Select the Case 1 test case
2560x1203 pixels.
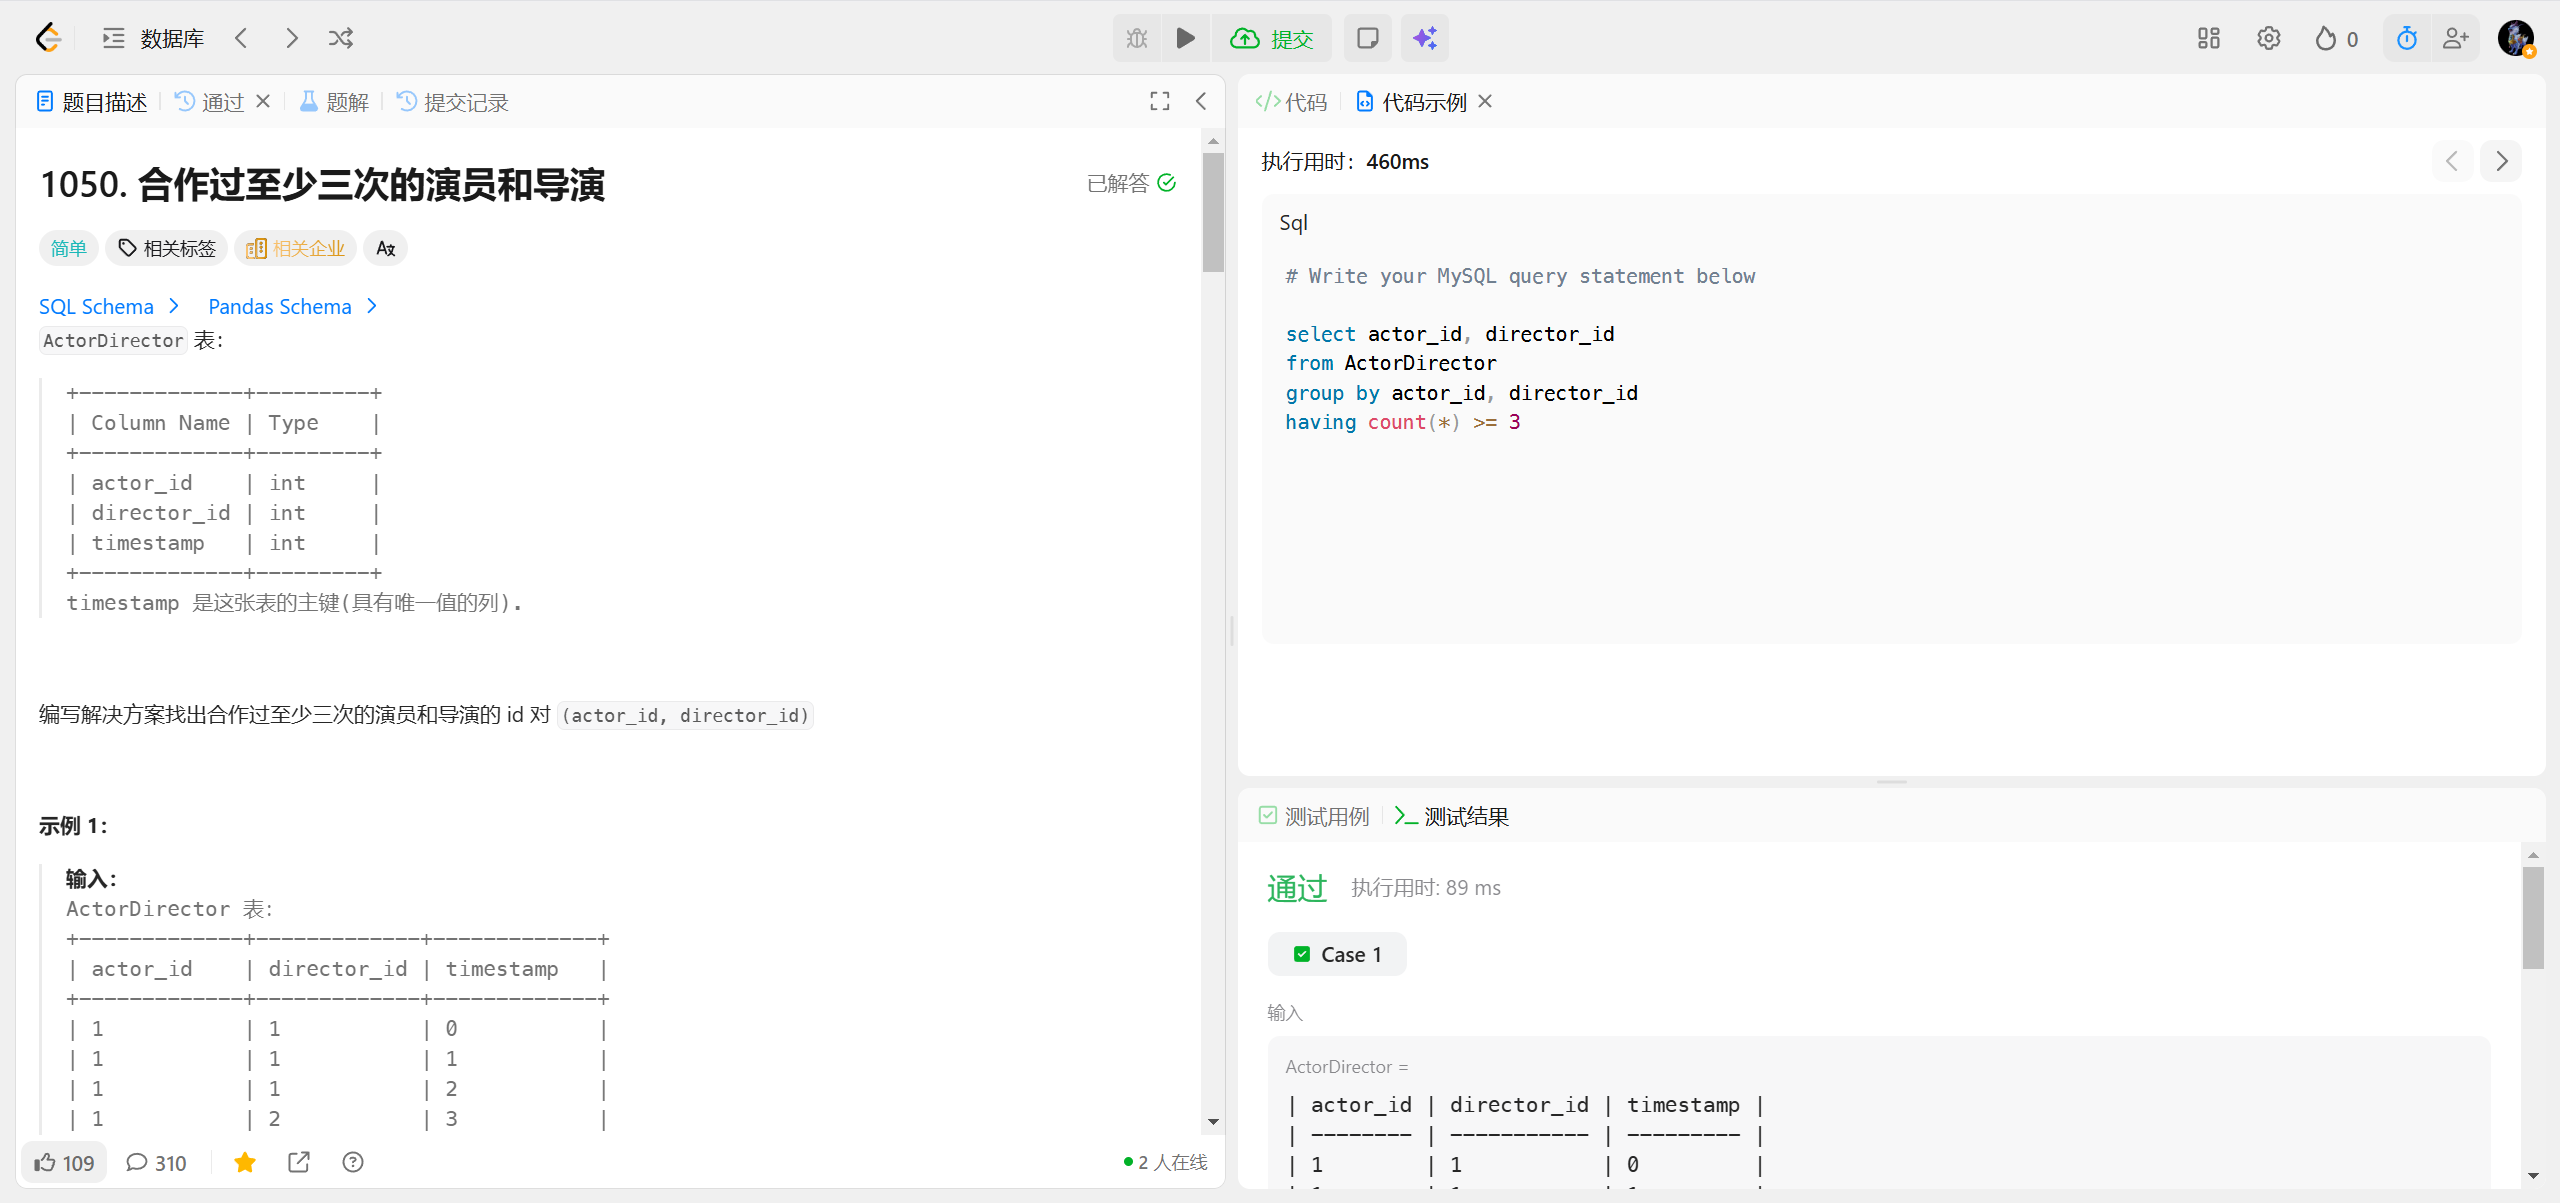1337,954
